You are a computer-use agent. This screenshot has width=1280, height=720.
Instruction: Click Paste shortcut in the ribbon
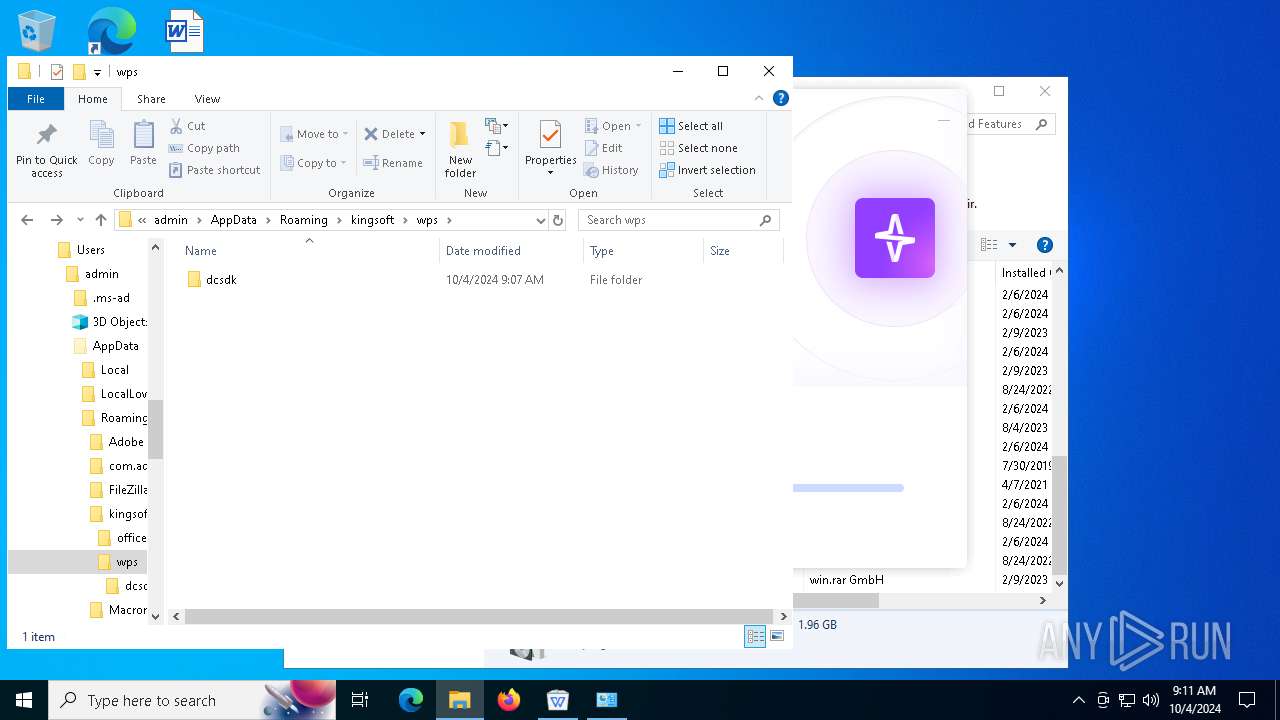point(215,170)
